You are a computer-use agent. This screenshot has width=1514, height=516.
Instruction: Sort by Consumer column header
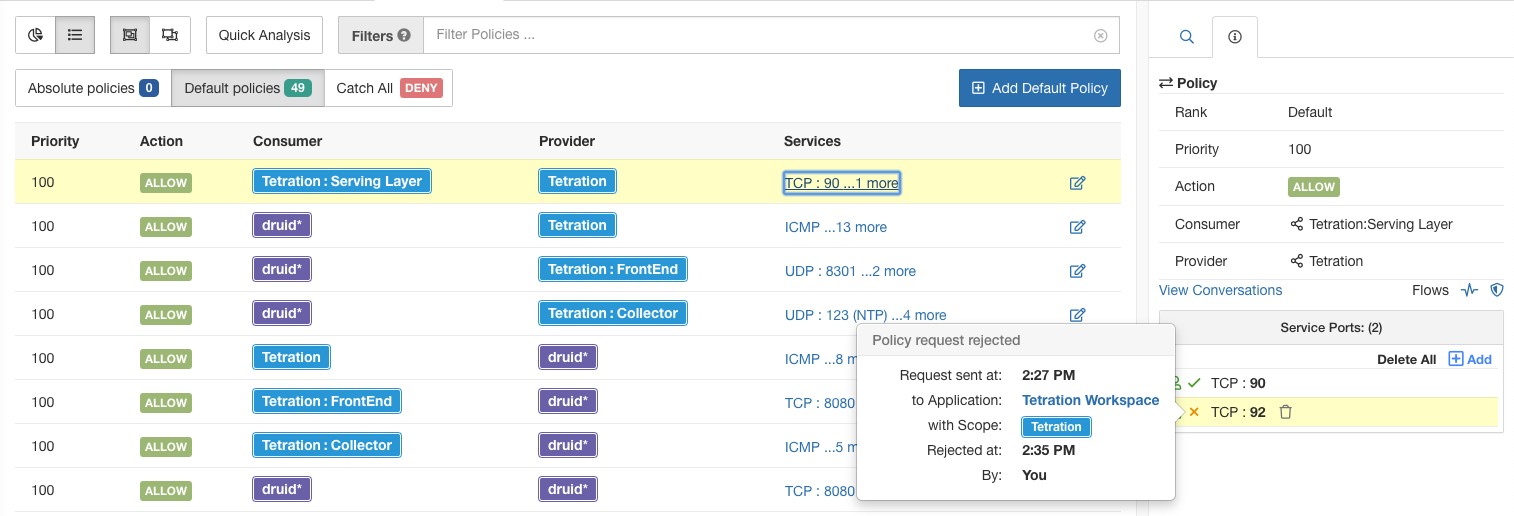[x=288, y=141]
